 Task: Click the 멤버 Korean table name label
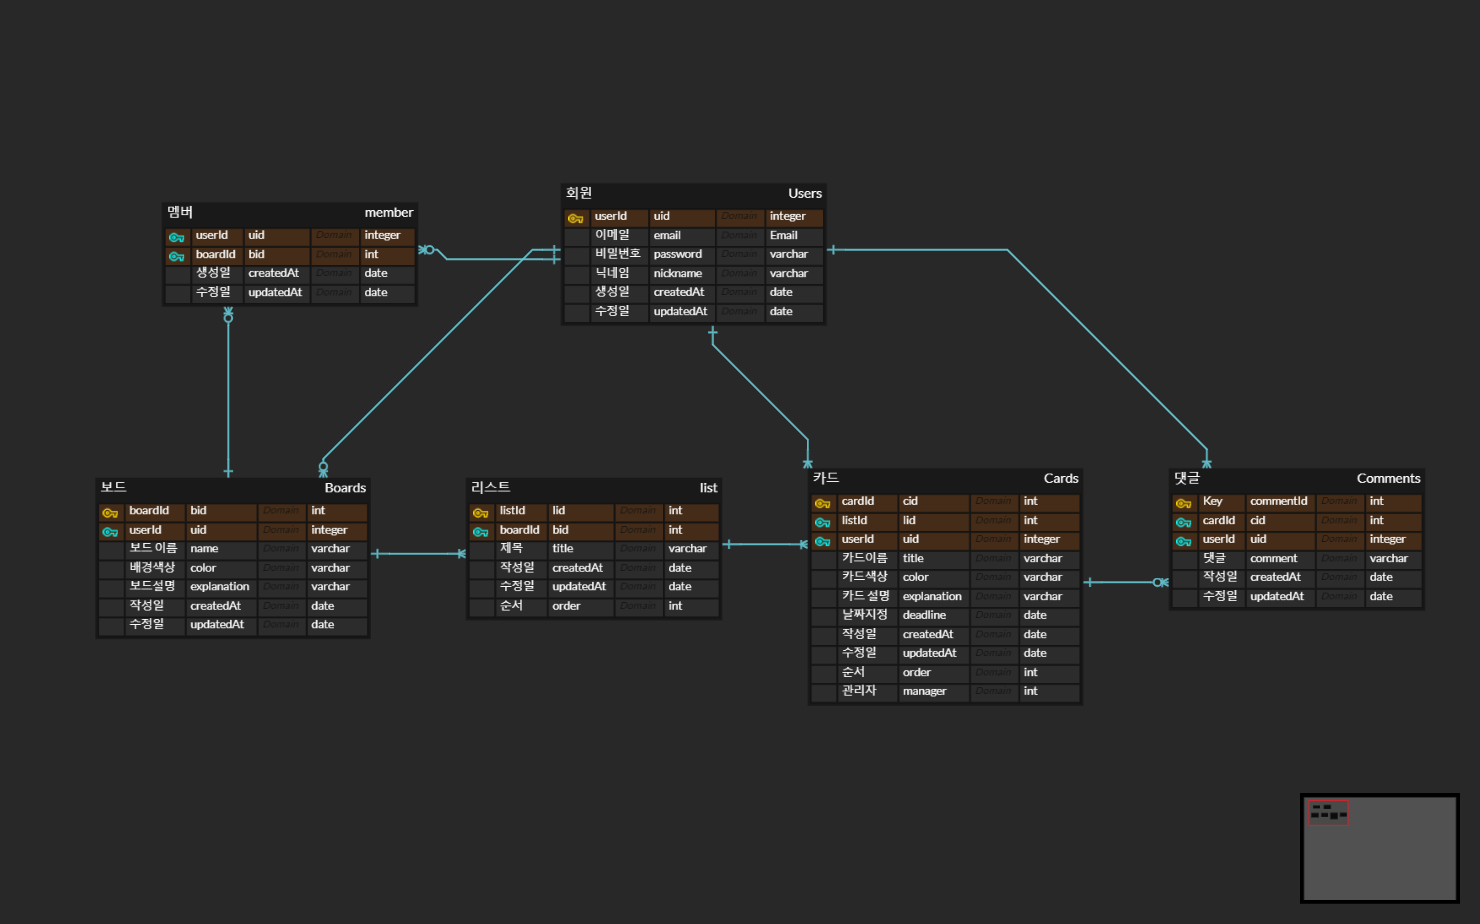180,212
